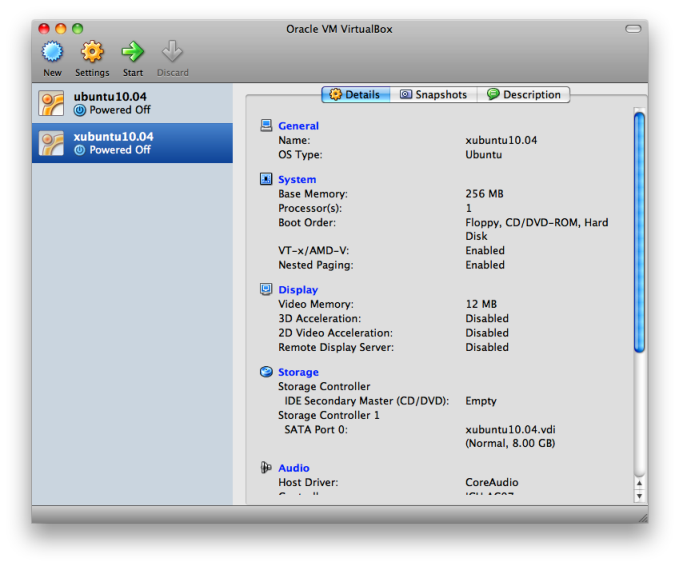Switch to the Details tab
679x566 pixels.
tap(356, 94)
